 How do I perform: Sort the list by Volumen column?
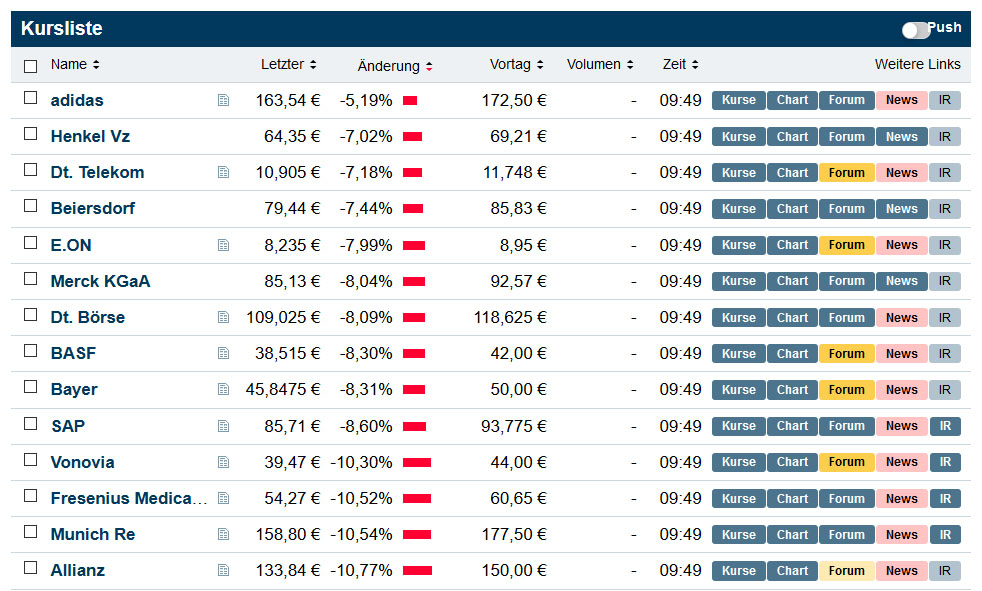[x=600, y=64]
